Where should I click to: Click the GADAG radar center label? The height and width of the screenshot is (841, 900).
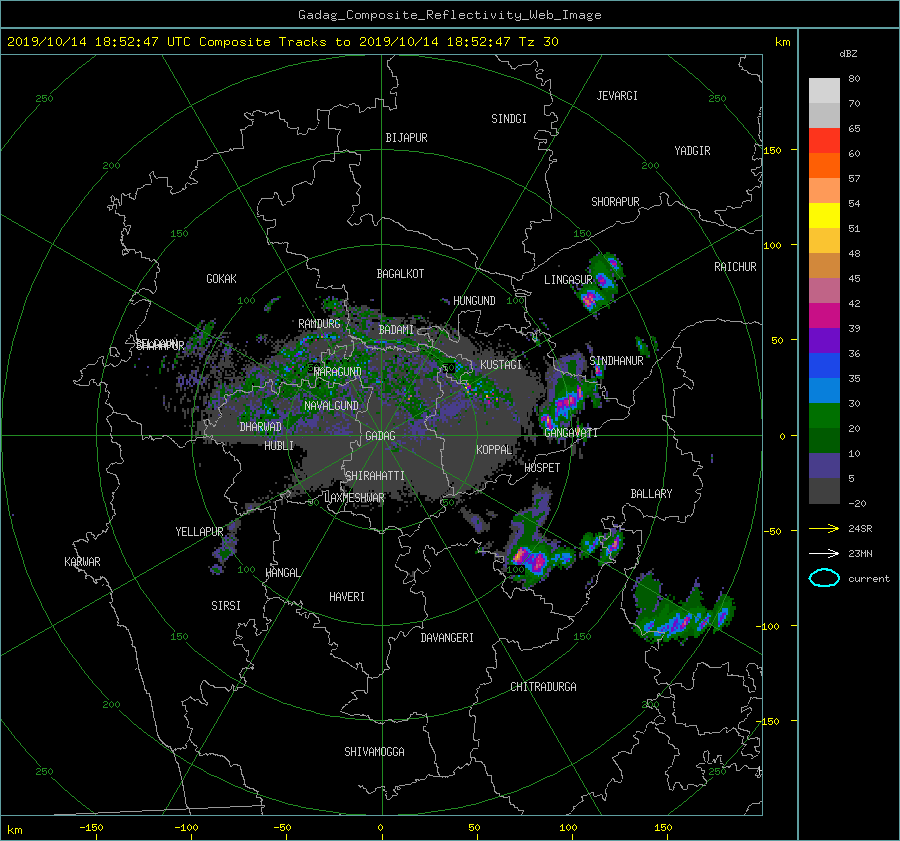click(x=380, y=436)
